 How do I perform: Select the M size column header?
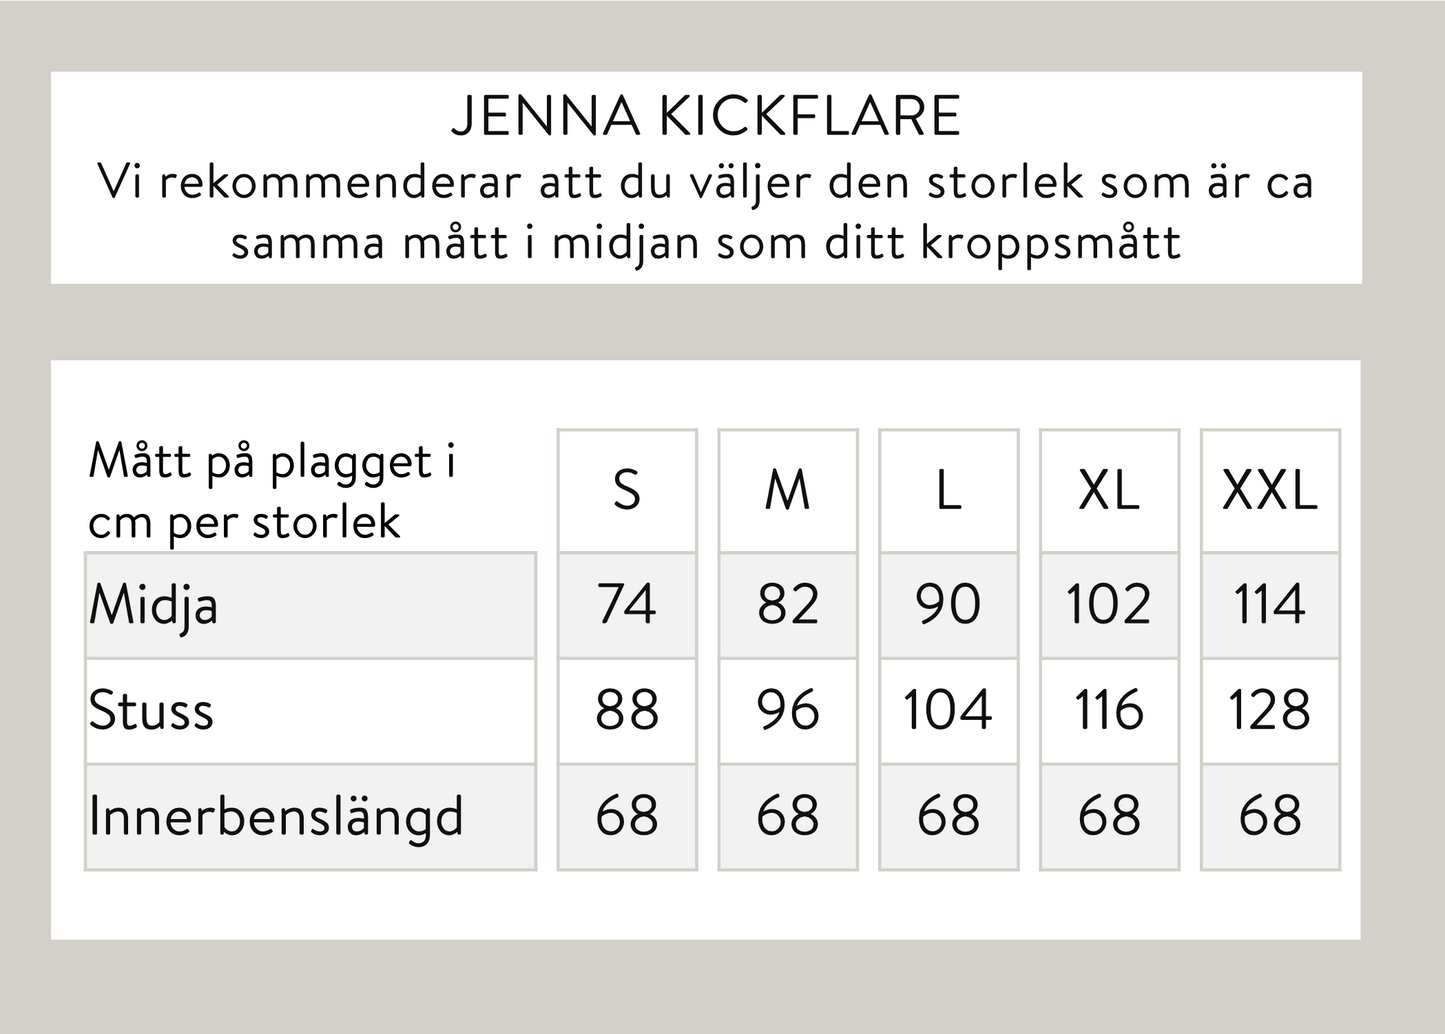[788, 491]
